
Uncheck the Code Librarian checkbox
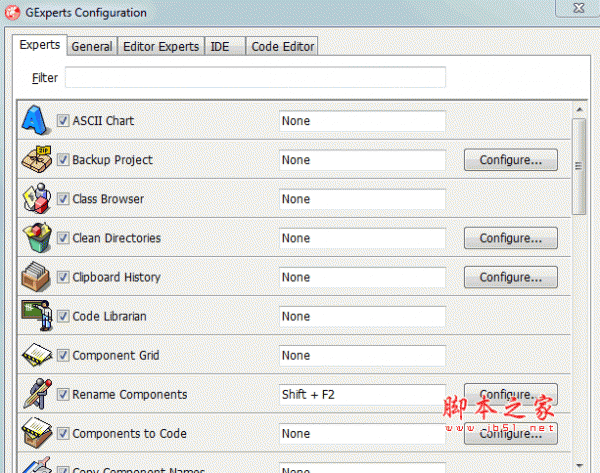(63, 316)
